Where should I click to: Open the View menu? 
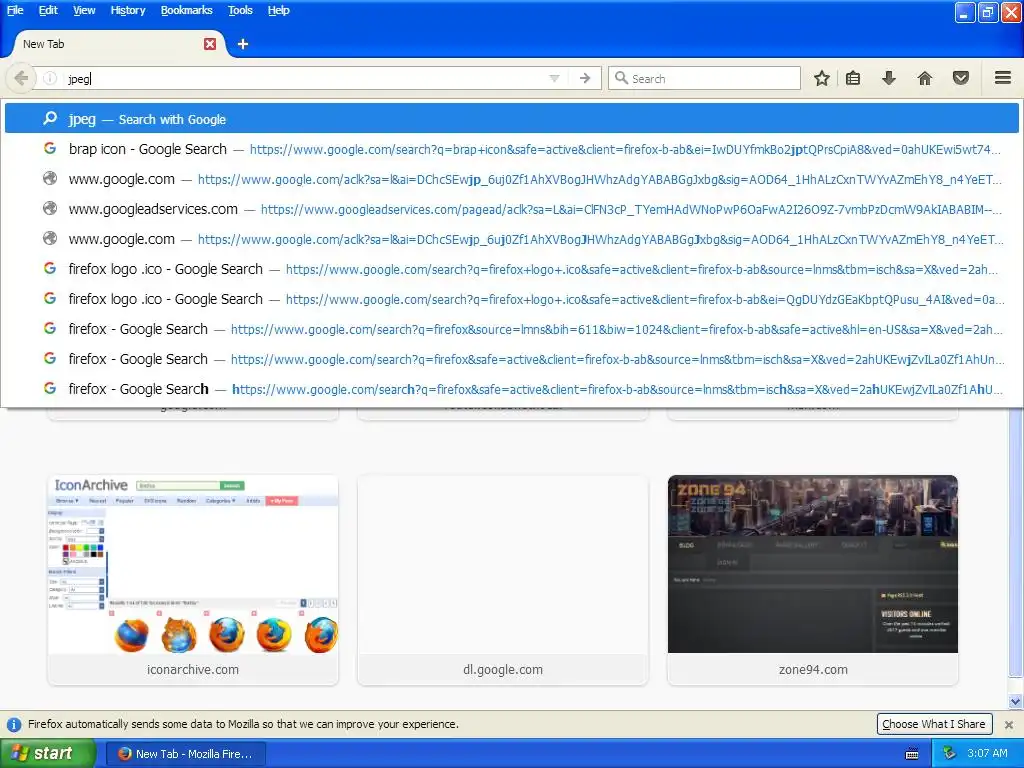[84, 10]
